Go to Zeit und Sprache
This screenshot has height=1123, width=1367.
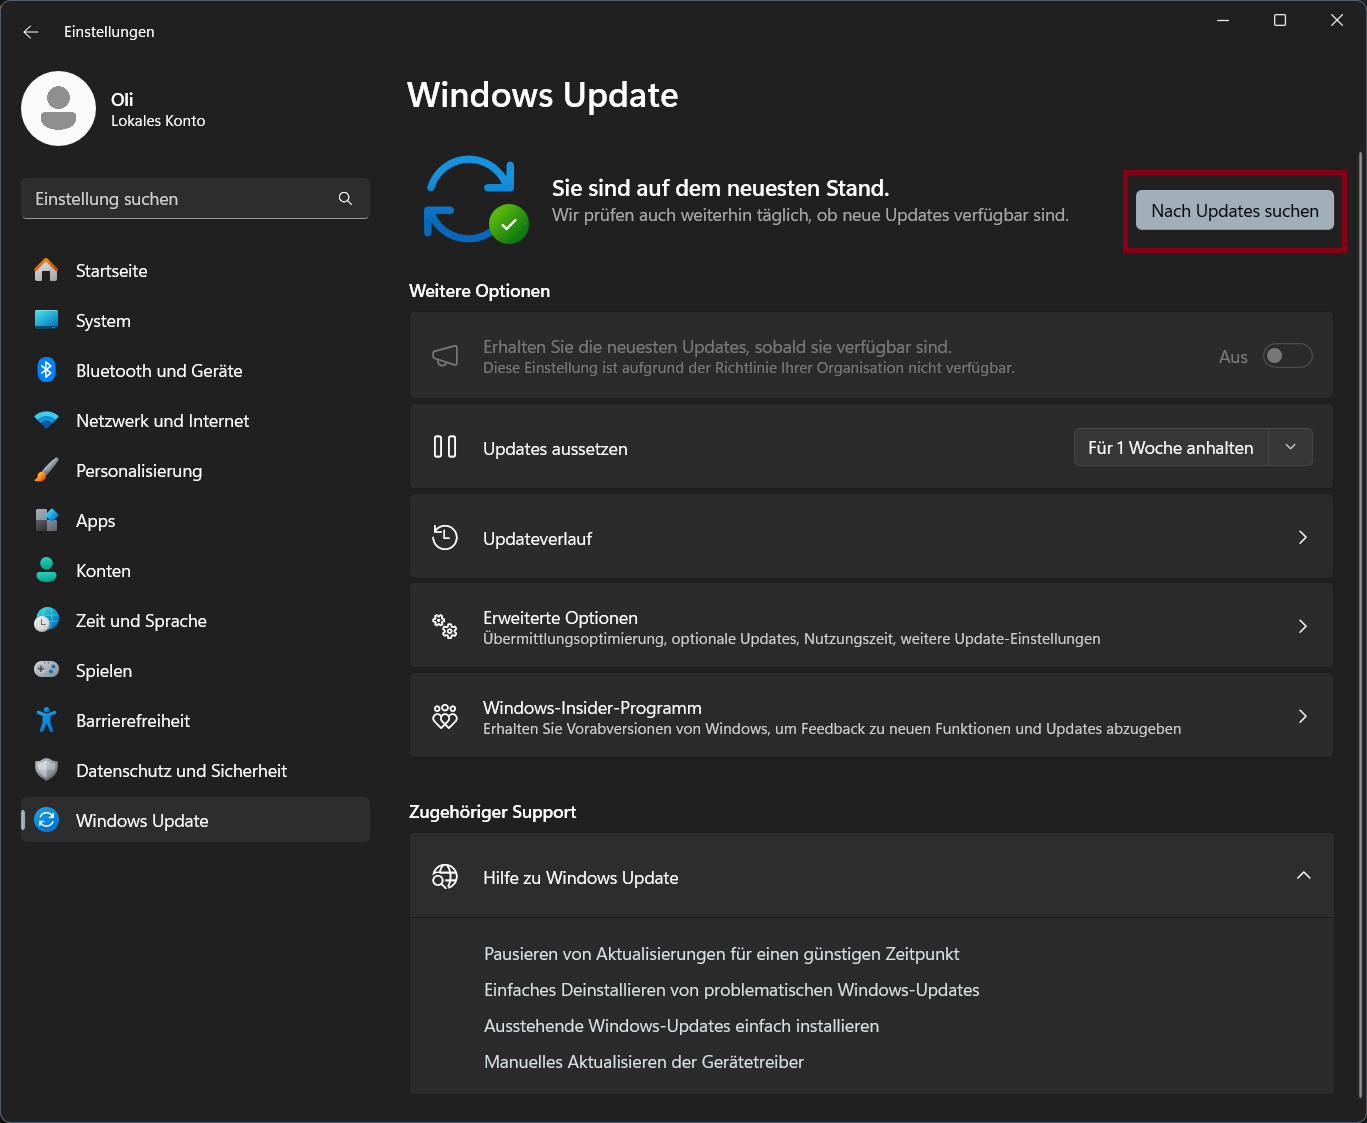195,621
